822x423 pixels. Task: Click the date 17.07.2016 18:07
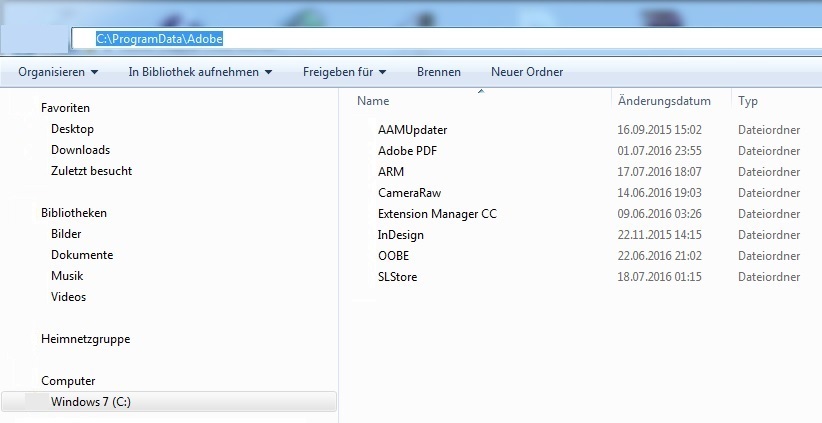[659, 172]
